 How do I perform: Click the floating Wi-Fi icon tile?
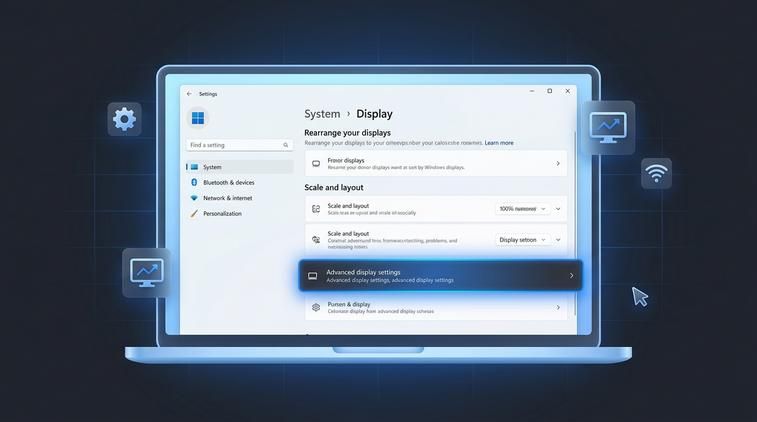point(656,173)
